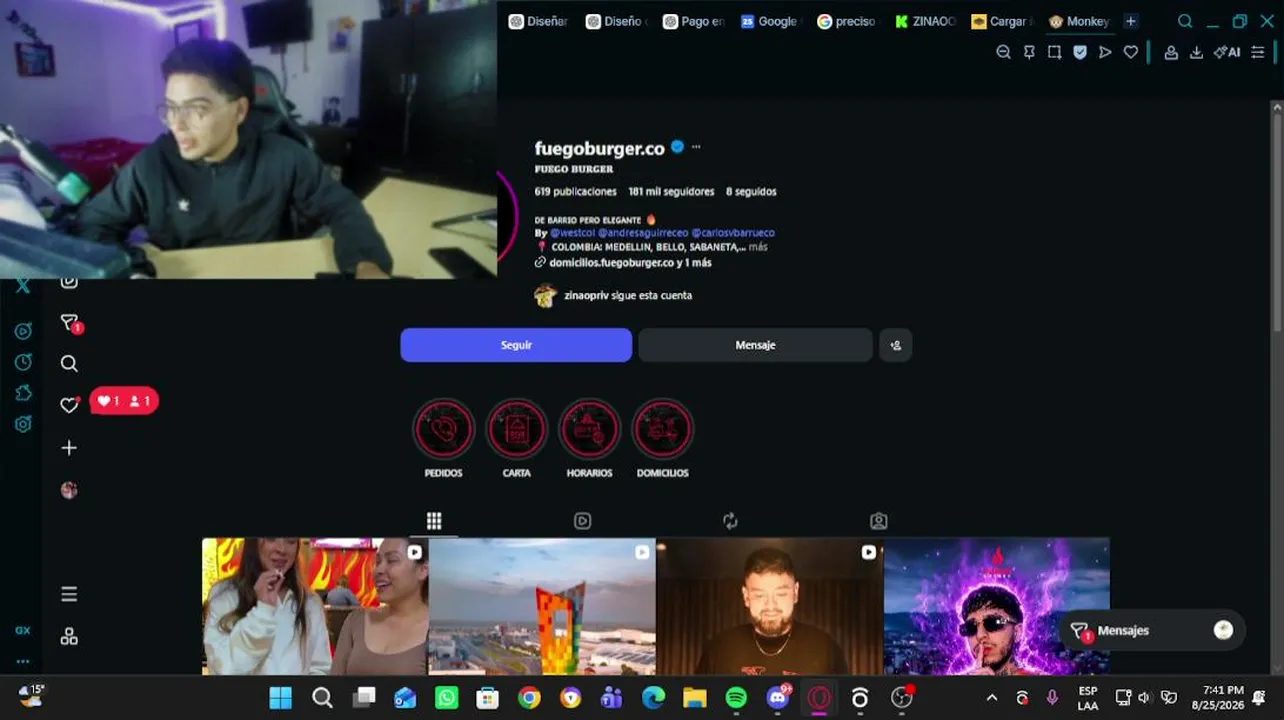Add page to bookmarks with heart icon

pos(1131,52)
